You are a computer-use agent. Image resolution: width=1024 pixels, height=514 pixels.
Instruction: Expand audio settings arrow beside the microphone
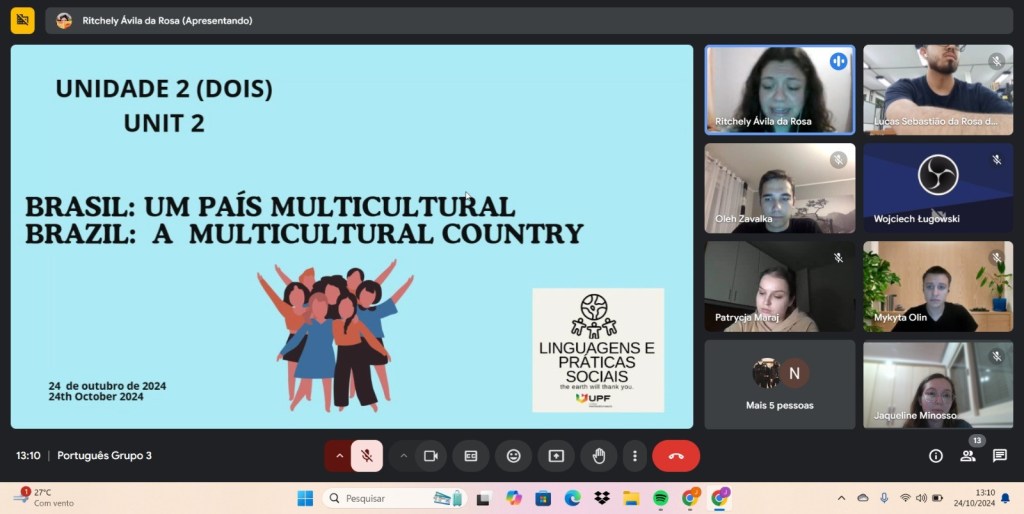tap(339, 456)
